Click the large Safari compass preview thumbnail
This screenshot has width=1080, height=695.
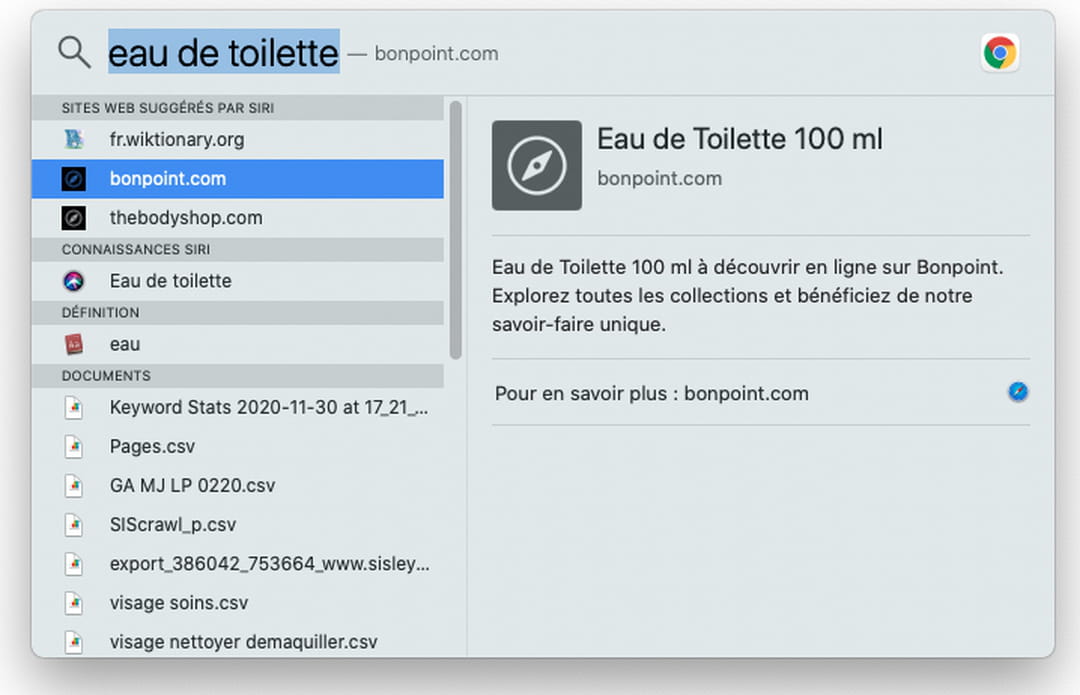point(537,165)
